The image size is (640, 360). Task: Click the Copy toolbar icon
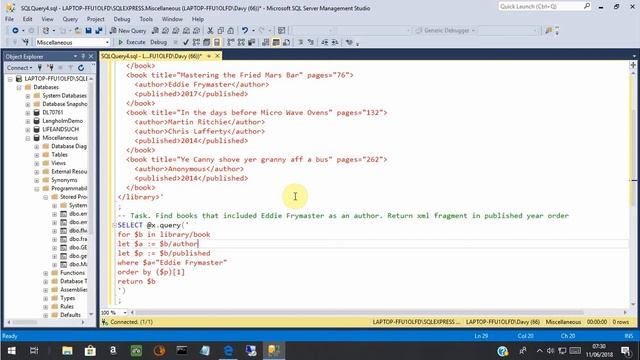(x=220, y=30)
